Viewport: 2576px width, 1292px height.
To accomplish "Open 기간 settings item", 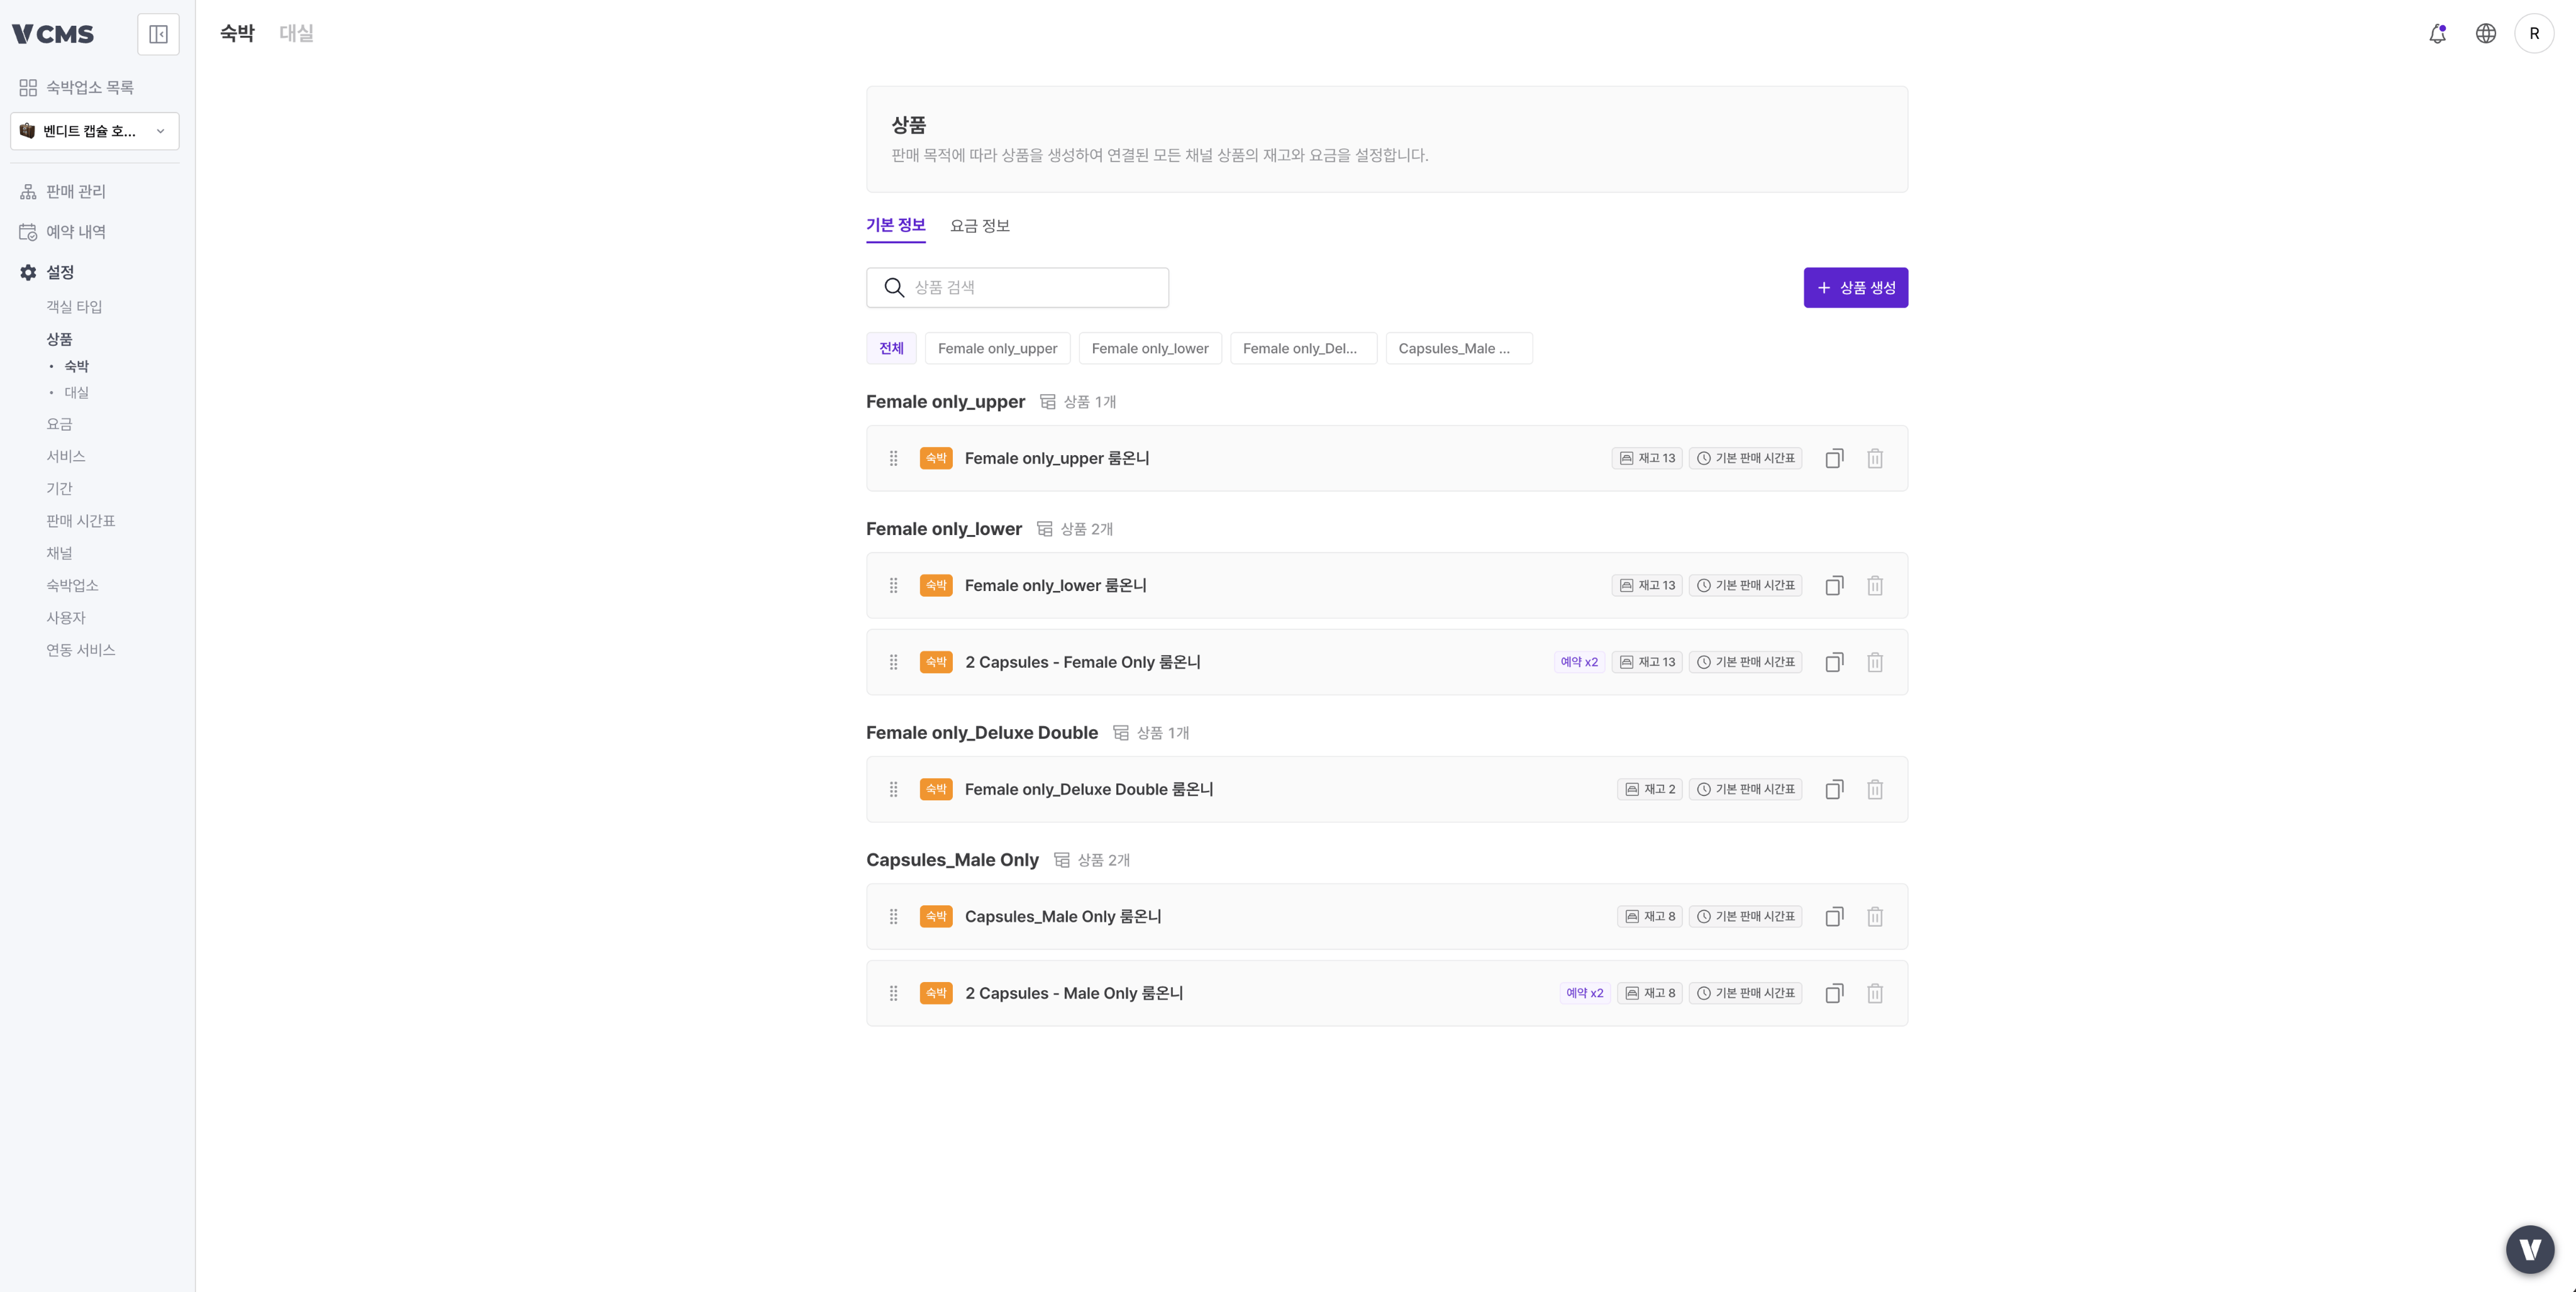I will click(x=59, y=488).
